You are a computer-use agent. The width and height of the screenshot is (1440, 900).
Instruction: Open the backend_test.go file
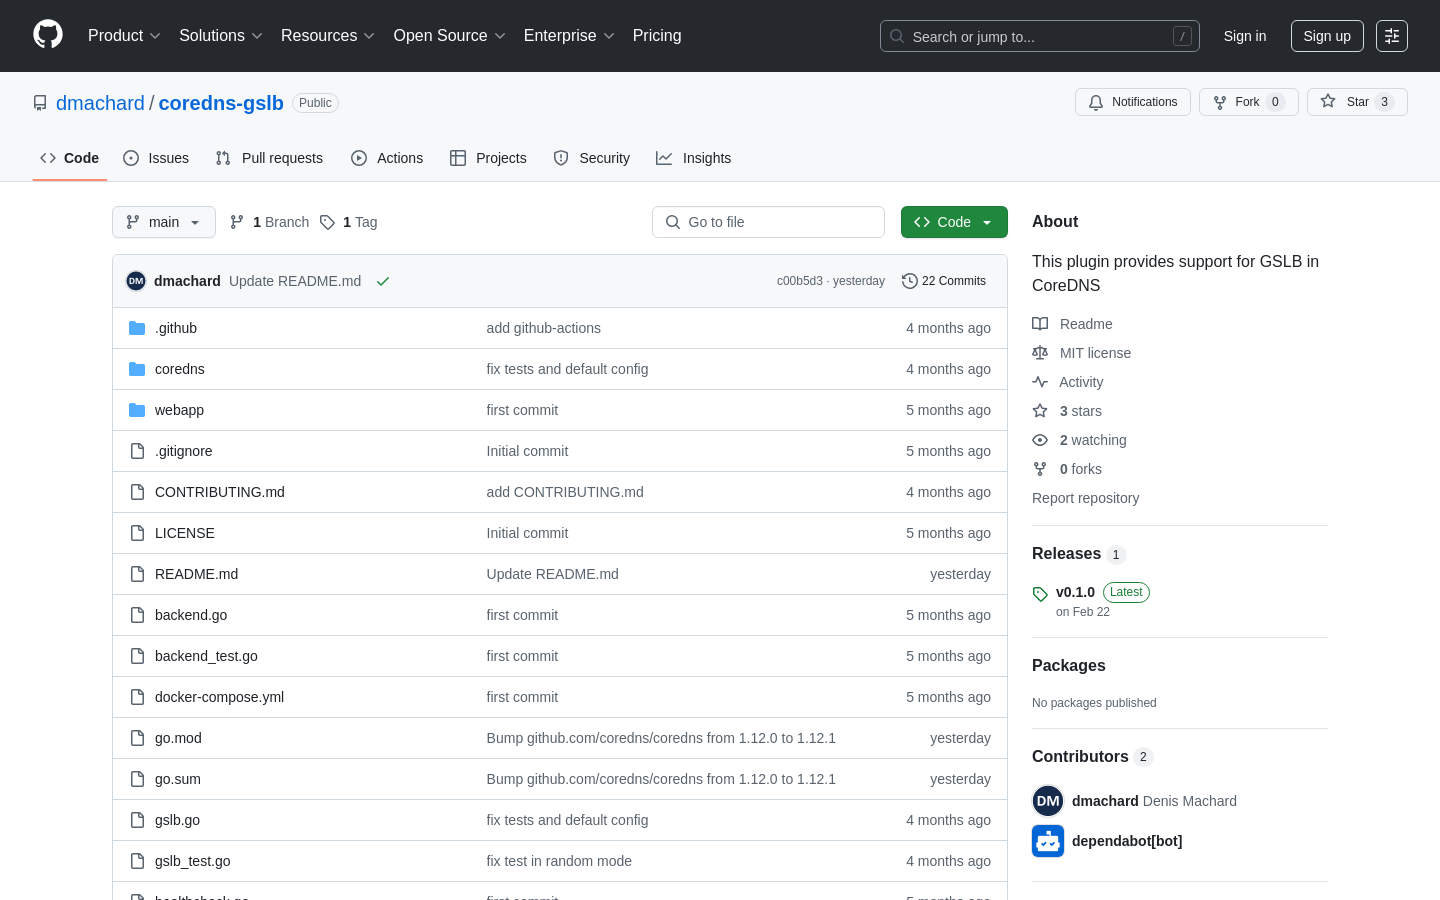point(206,656)
